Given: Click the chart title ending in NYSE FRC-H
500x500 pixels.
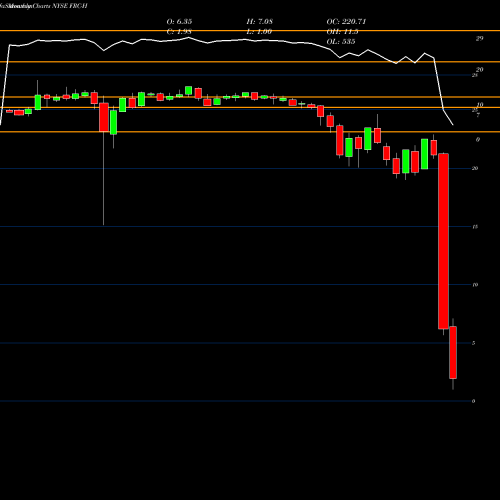Looking at the screenshot, I should coord(44,6).
